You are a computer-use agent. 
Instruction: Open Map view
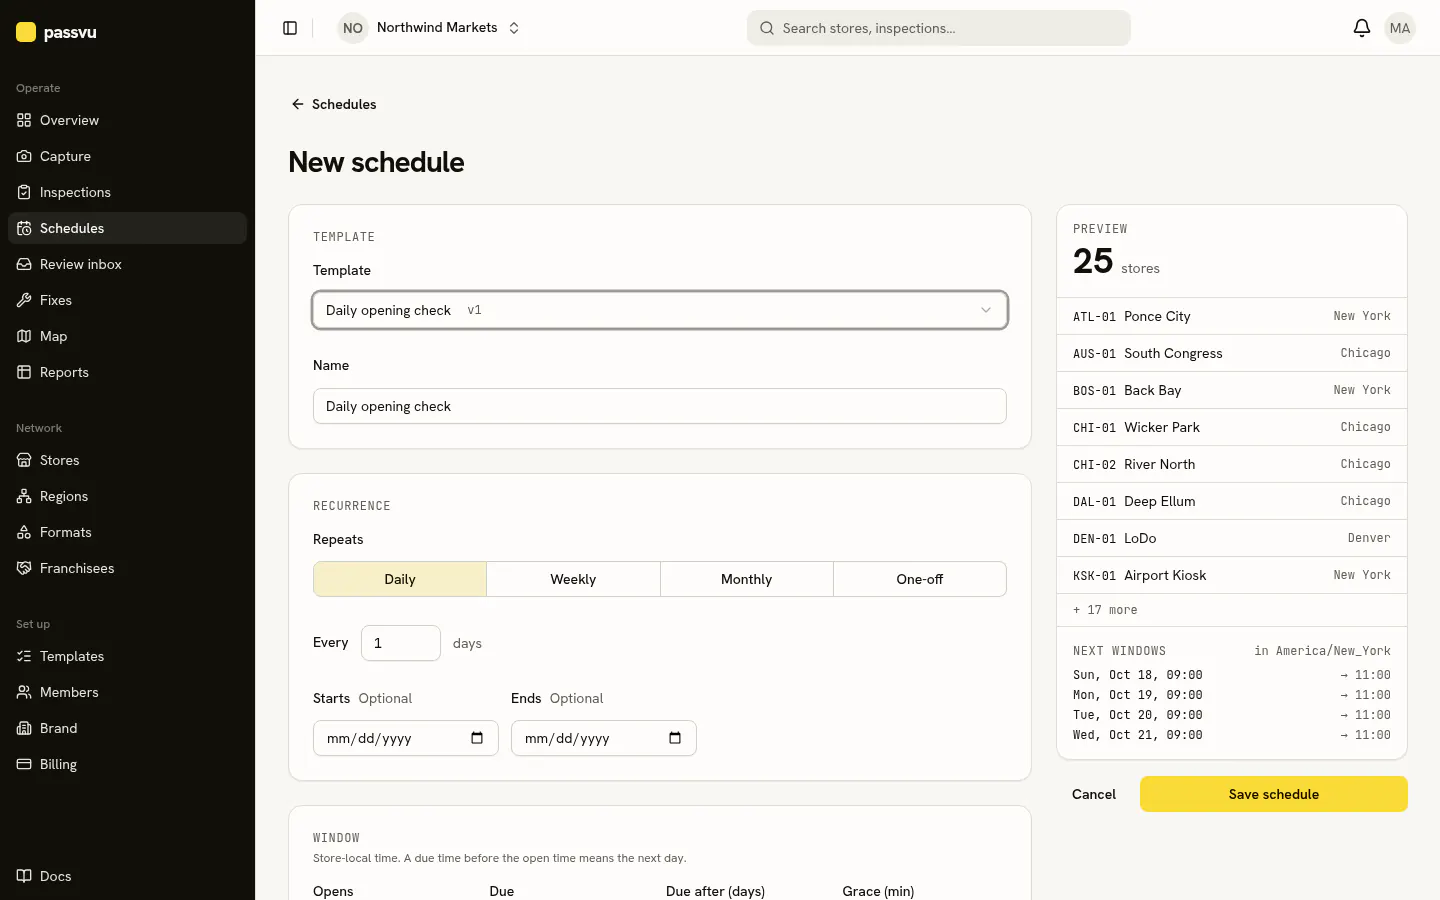(x=127, y=336)
